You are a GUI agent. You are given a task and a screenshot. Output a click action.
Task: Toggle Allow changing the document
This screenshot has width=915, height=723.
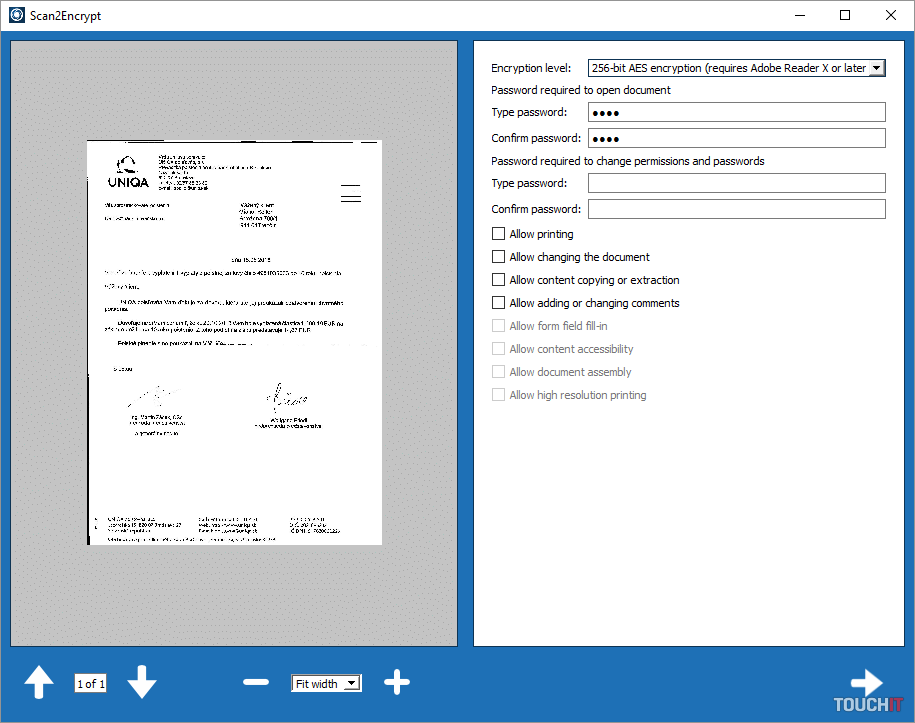click(x=499, y=257)
